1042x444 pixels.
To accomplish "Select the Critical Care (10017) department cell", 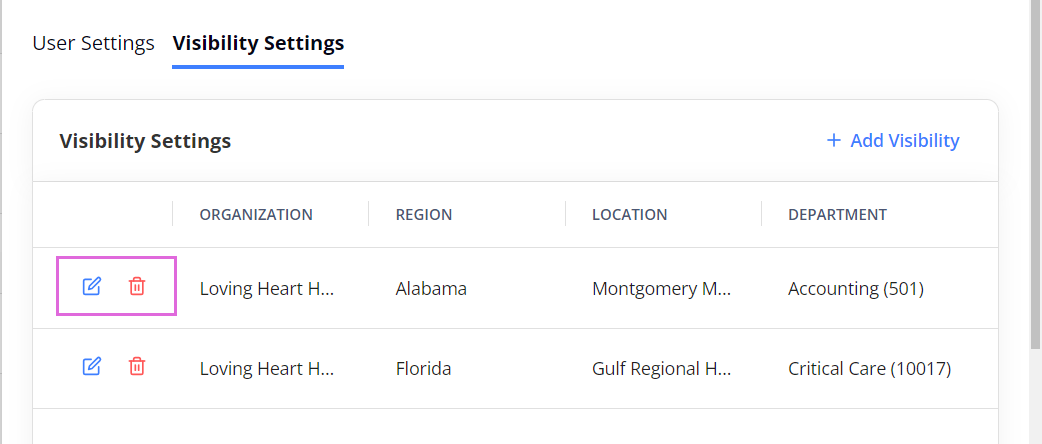I will pos(870,368).
